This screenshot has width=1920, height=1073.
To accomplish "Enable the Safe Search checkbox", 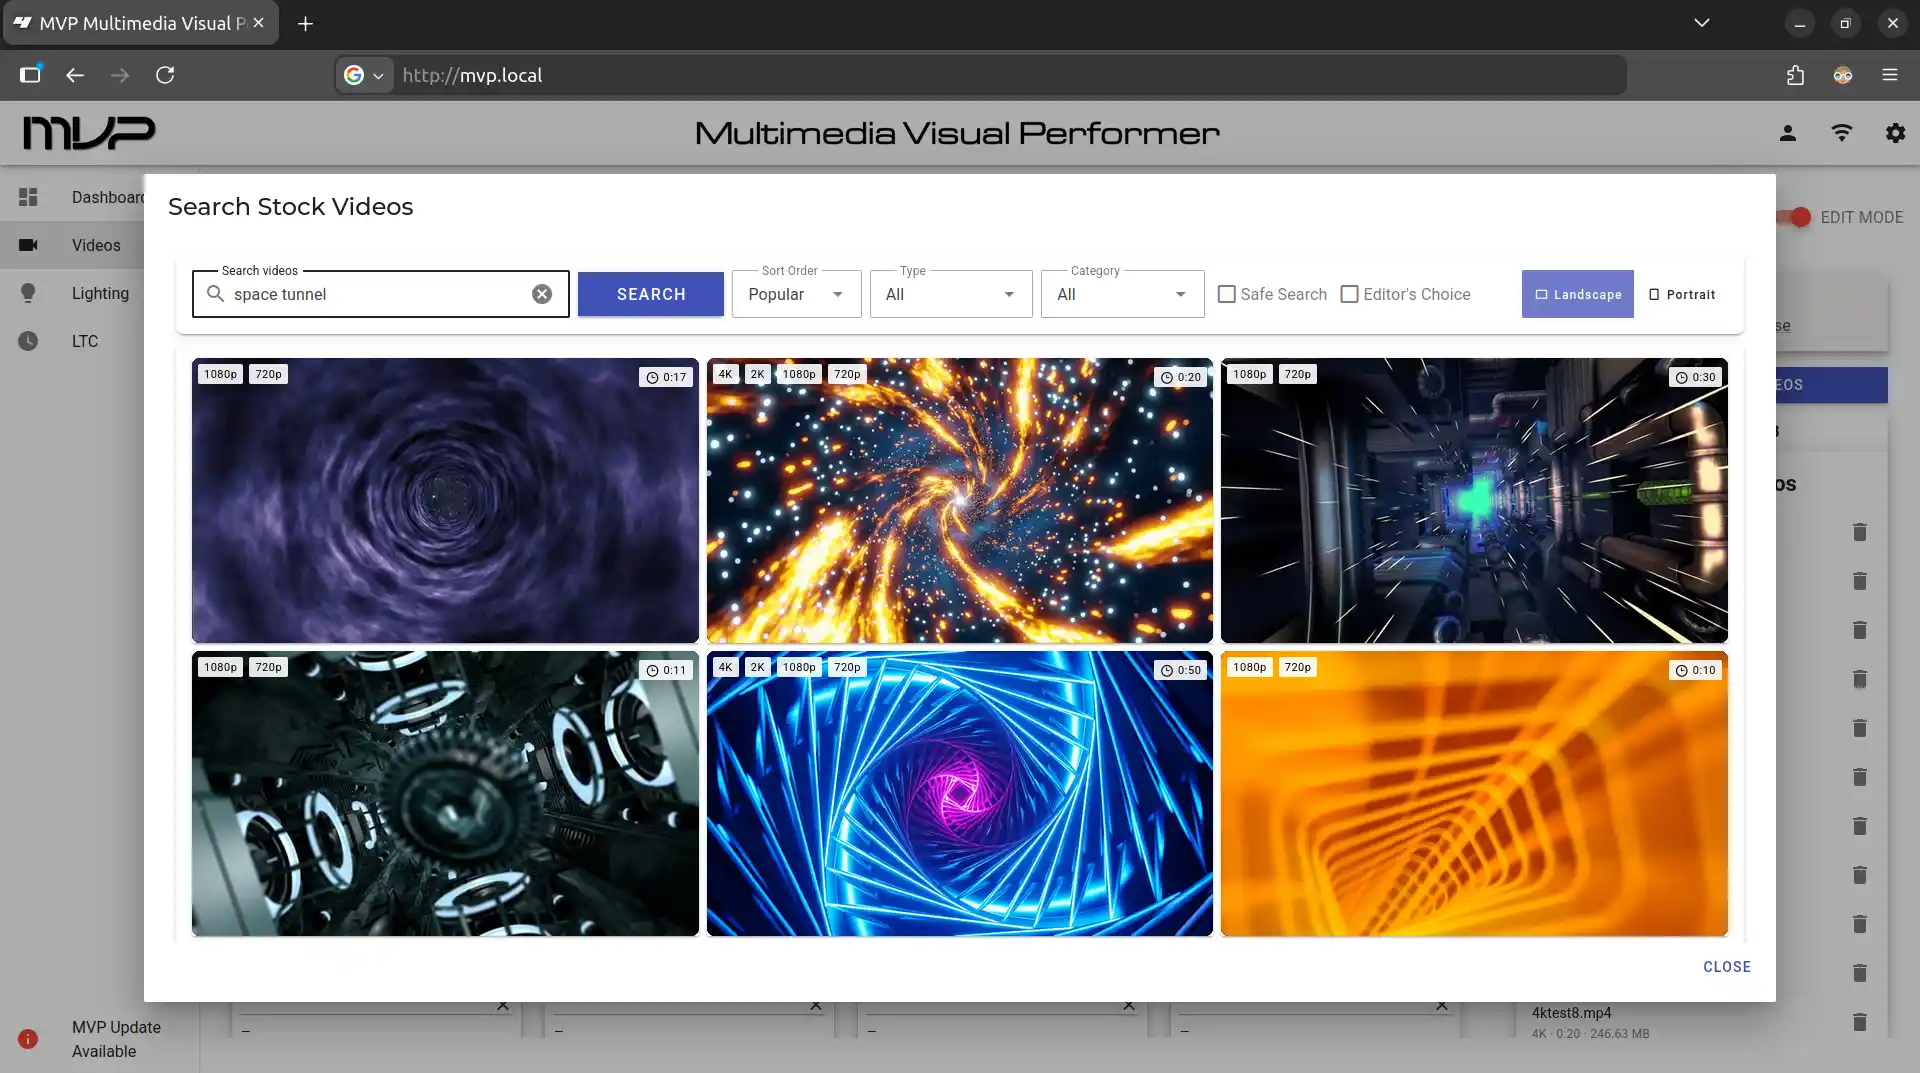I will point(1227,294).
